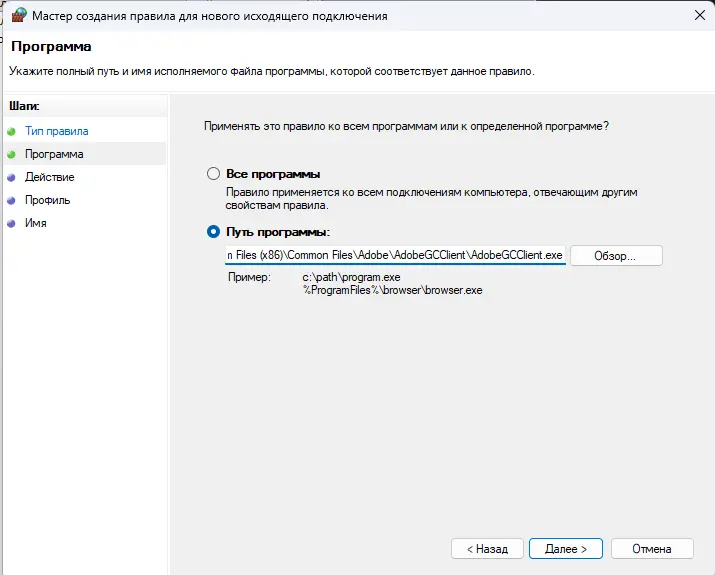Image resolution: width=715 pixels, height=575 pixels.
Task: Select the "Путь программы" radio button
Action: coord(213,231)
